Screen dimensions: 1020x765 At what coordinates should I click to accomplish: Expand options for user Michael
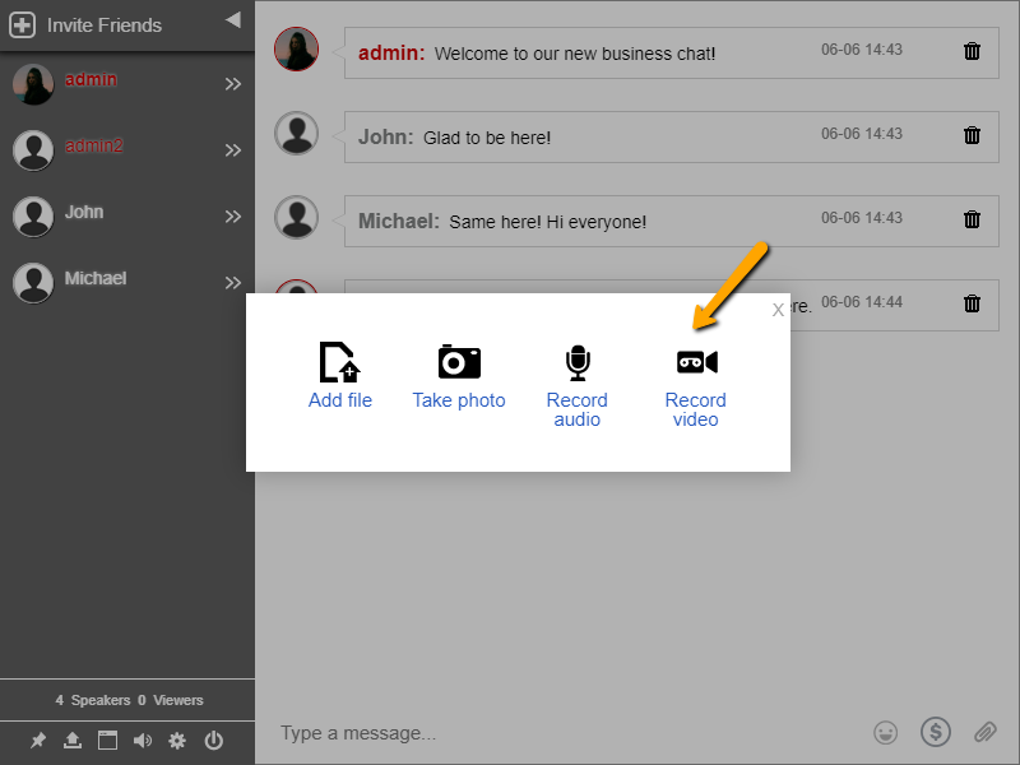point(233,282)
